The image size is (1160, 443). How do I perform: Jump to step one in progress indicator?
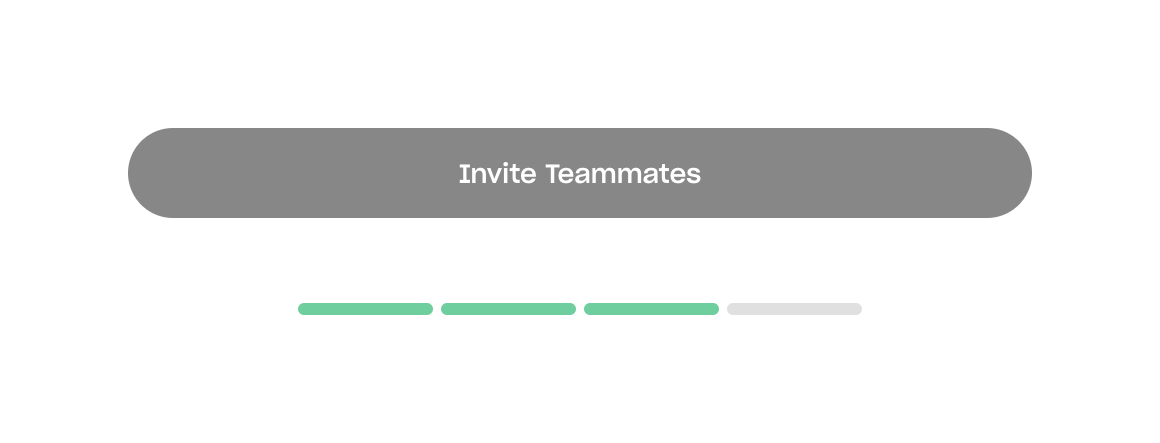[365, 309]
